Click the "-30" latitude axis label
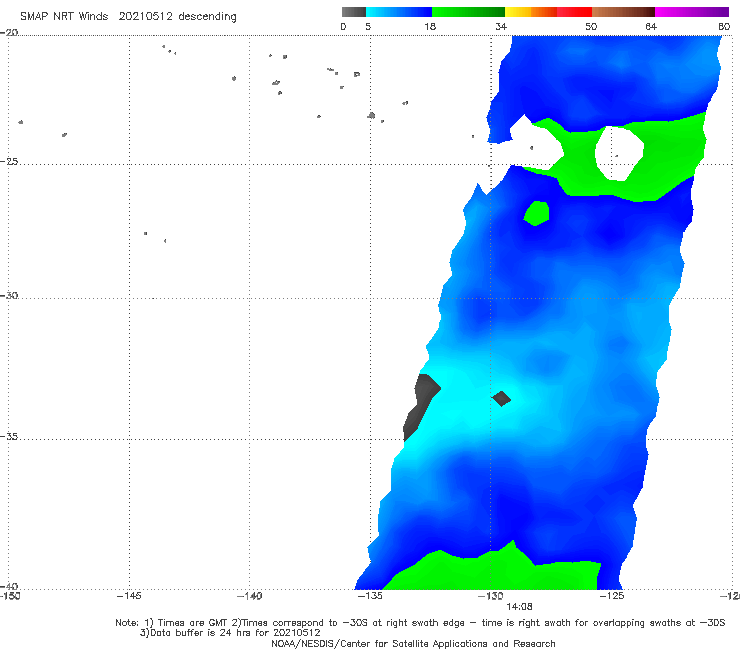Screen dimensions: 740x650 [9, 295]
